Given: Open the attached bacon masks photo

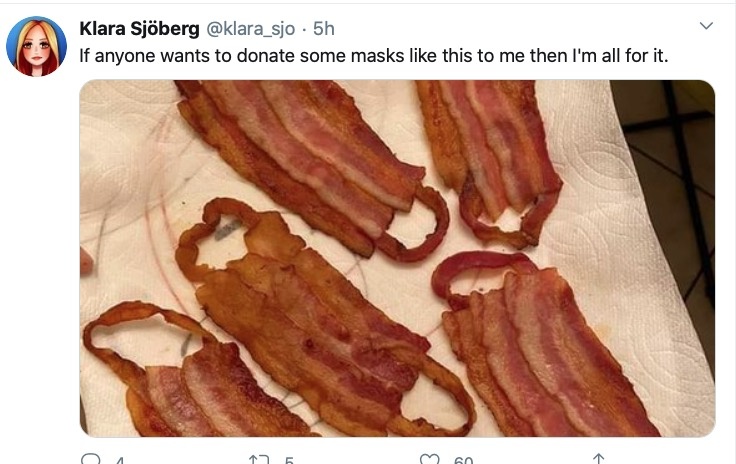Looking at the screenshot, I should (397, 258).
